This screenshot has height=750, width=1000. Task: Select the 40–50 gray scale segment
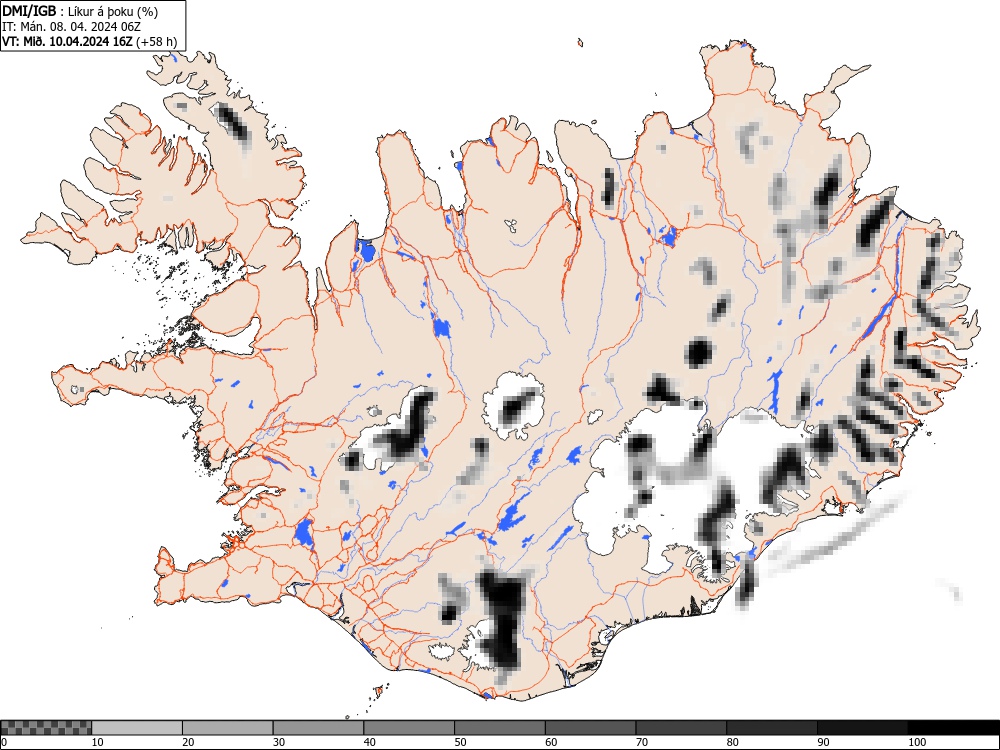tap(409, 728)
